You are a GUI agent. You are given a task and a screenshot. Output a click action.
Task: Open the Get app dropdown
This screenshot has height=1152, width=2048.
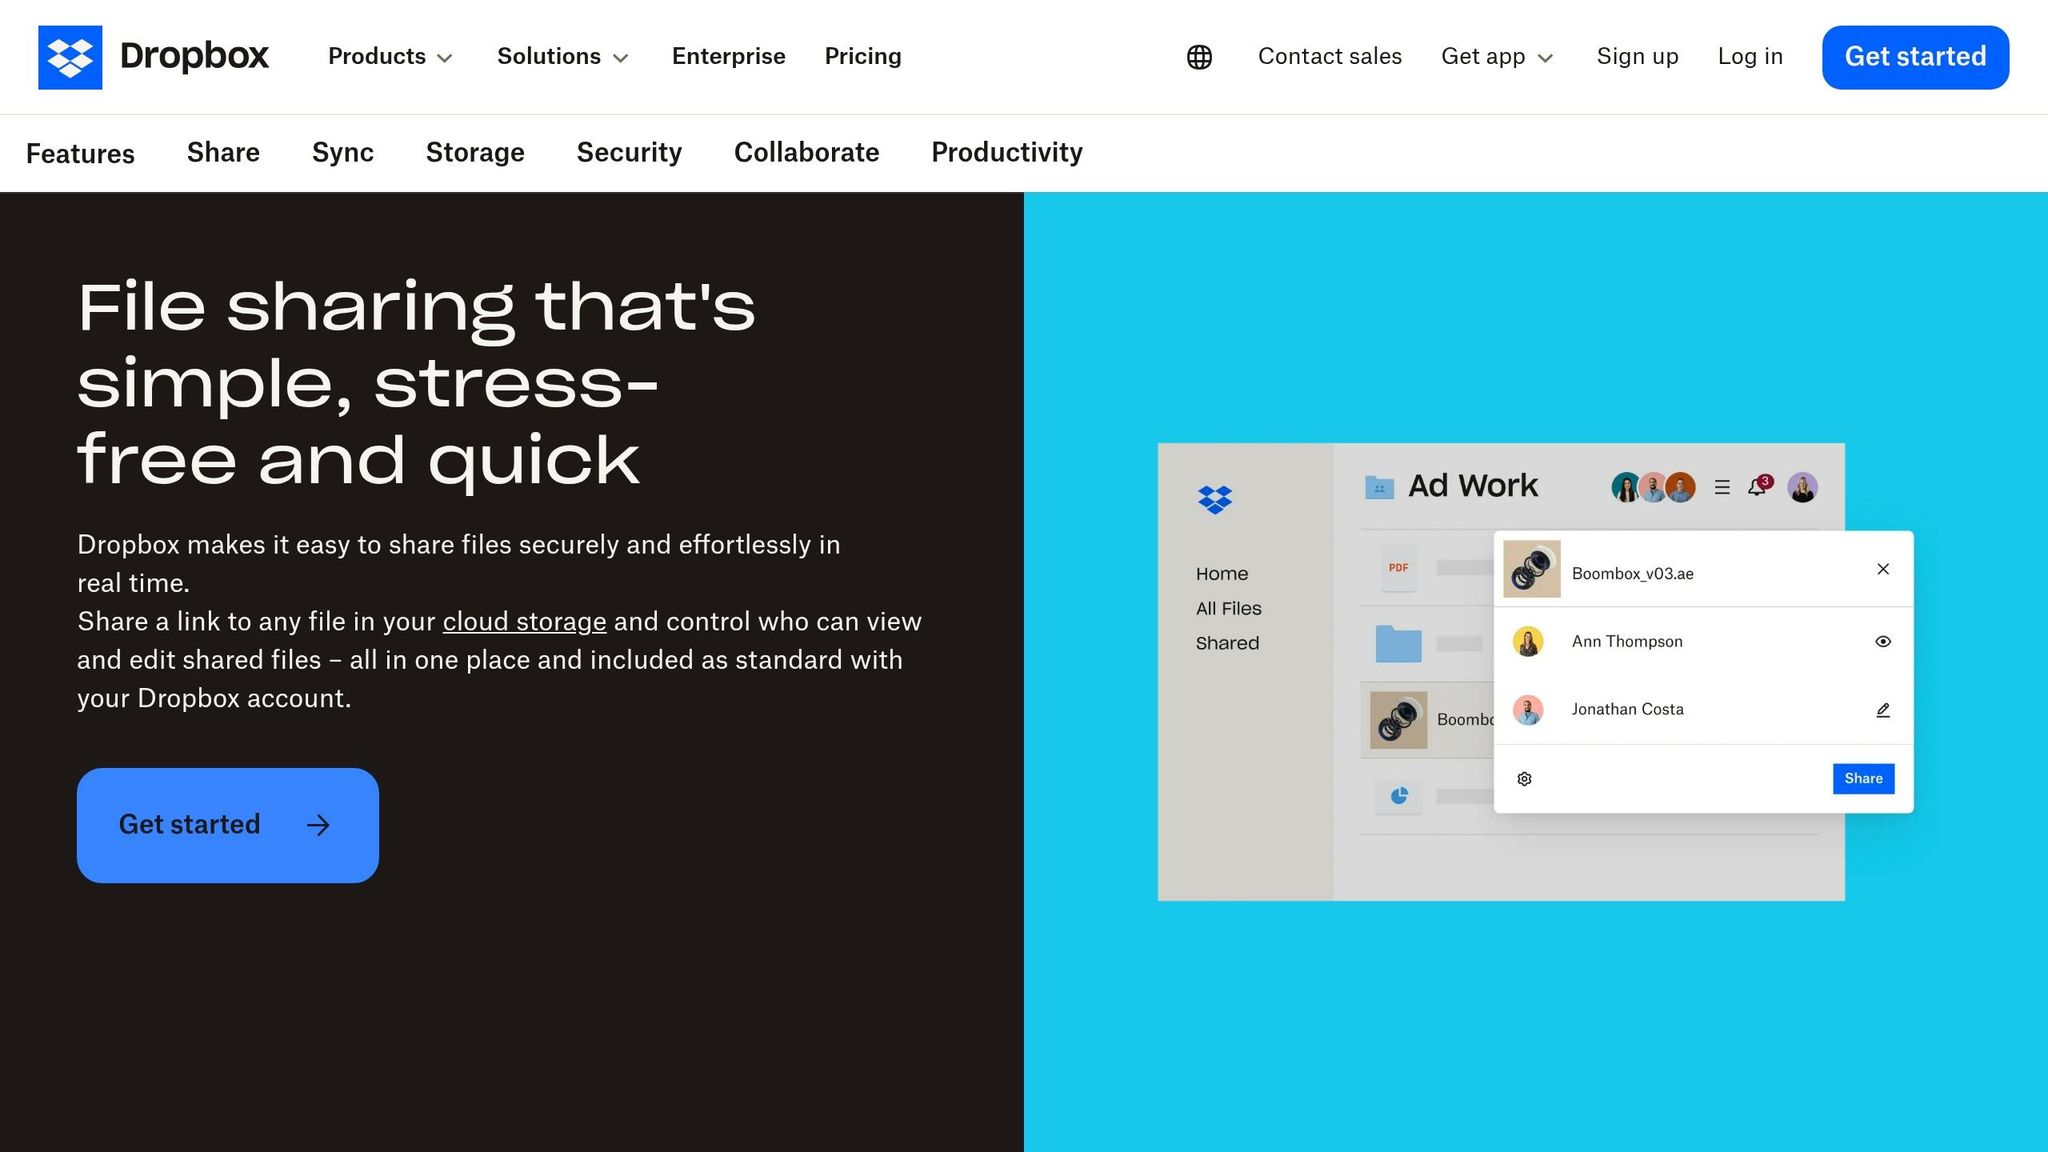click(1497, 57)
